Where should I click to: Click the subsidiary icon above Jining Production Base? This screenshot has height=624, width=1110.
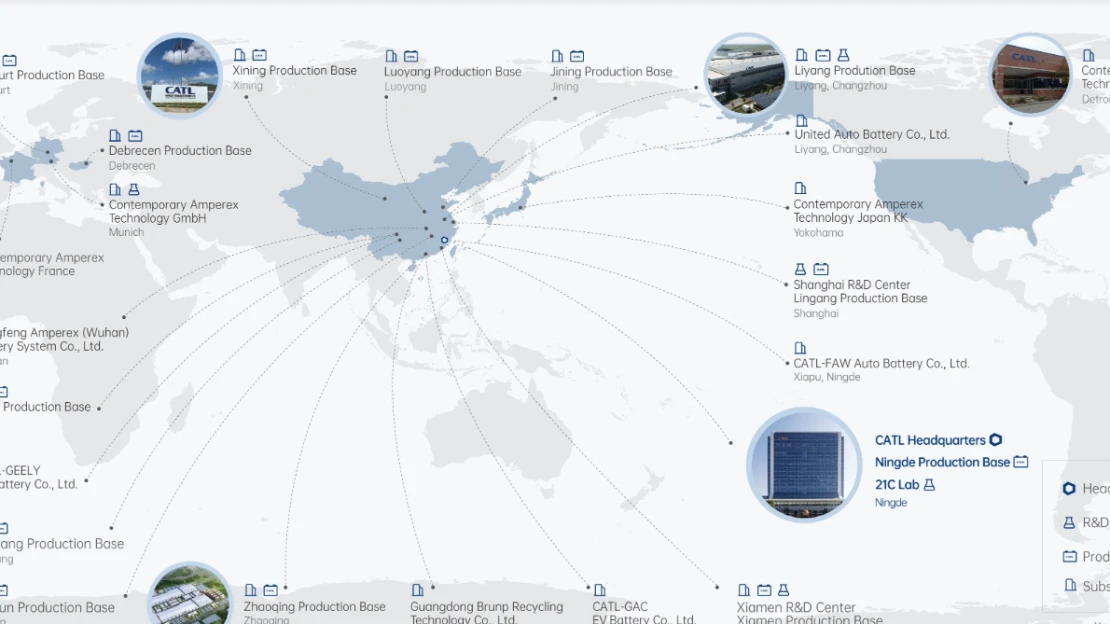558,56
